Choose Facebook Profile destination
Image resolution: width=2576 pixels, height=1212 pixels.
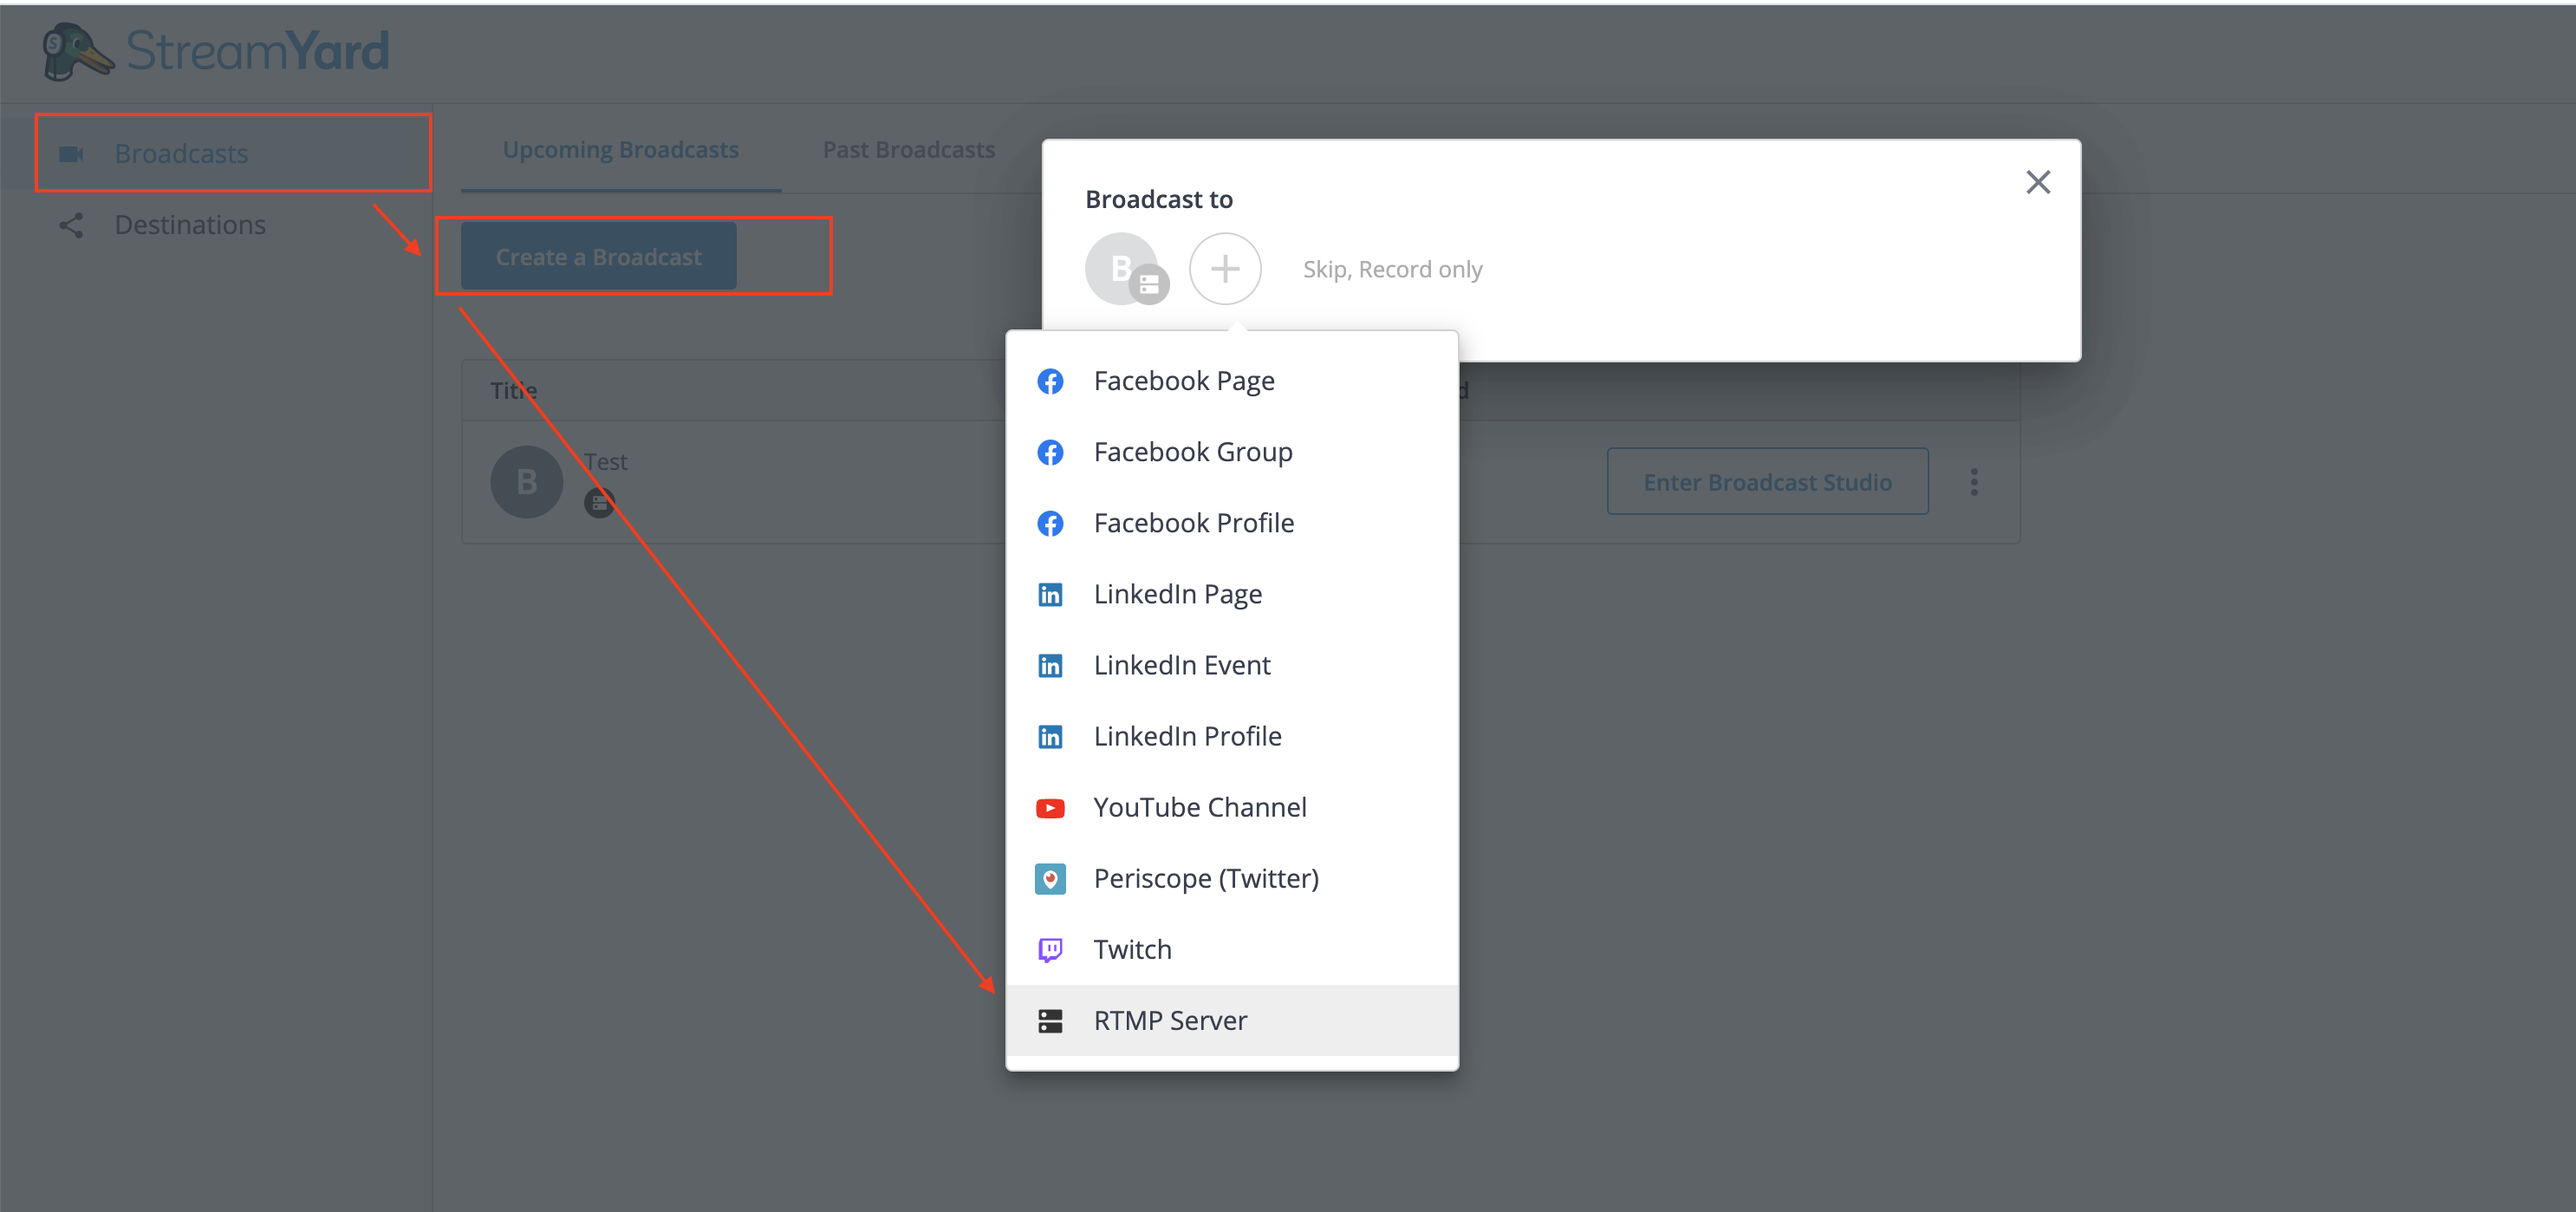point(1232,523)
